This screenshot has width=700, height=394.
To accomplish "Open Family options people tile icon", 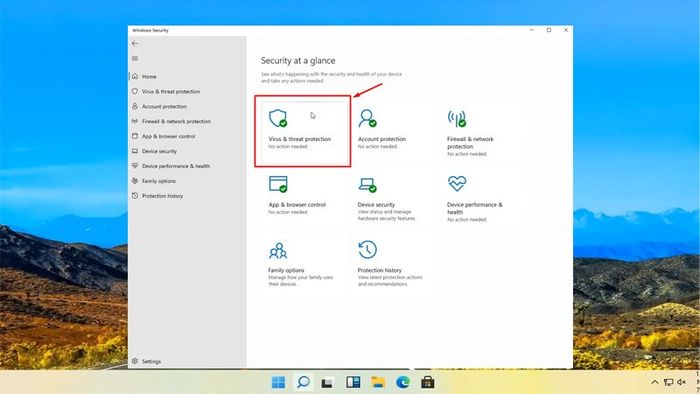I will (x=278, y=250).
